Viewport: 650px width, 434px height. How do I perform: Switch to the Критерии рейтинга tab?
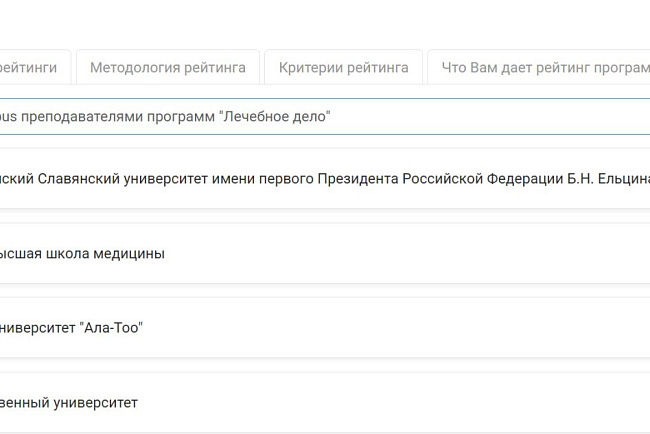pyautogui.click(x=343, y=68)
